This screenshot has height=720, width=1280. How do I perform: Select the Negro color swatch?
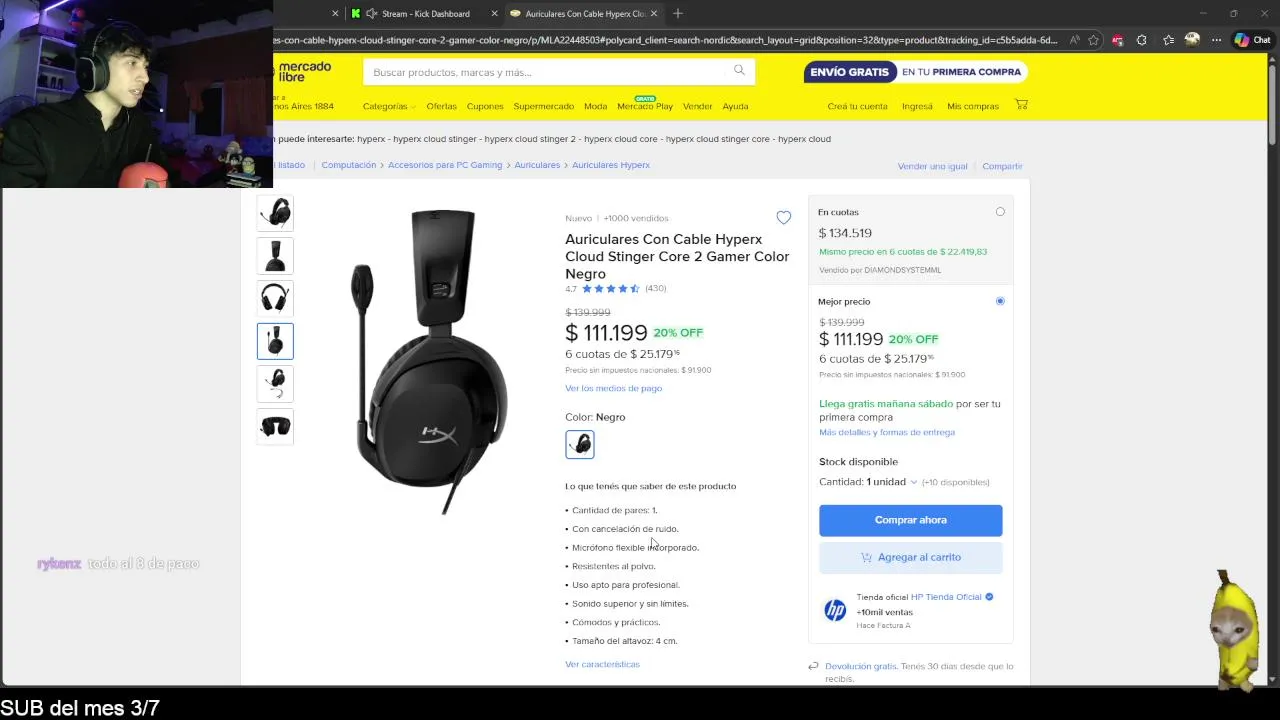click(580, 444)
